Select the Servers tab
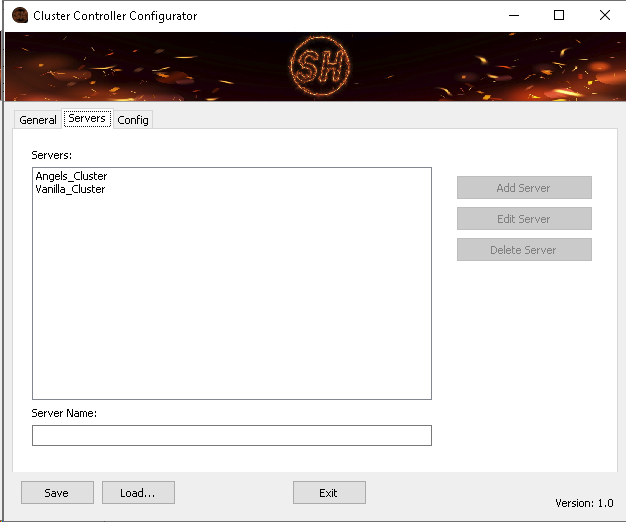 coord(87,119)
